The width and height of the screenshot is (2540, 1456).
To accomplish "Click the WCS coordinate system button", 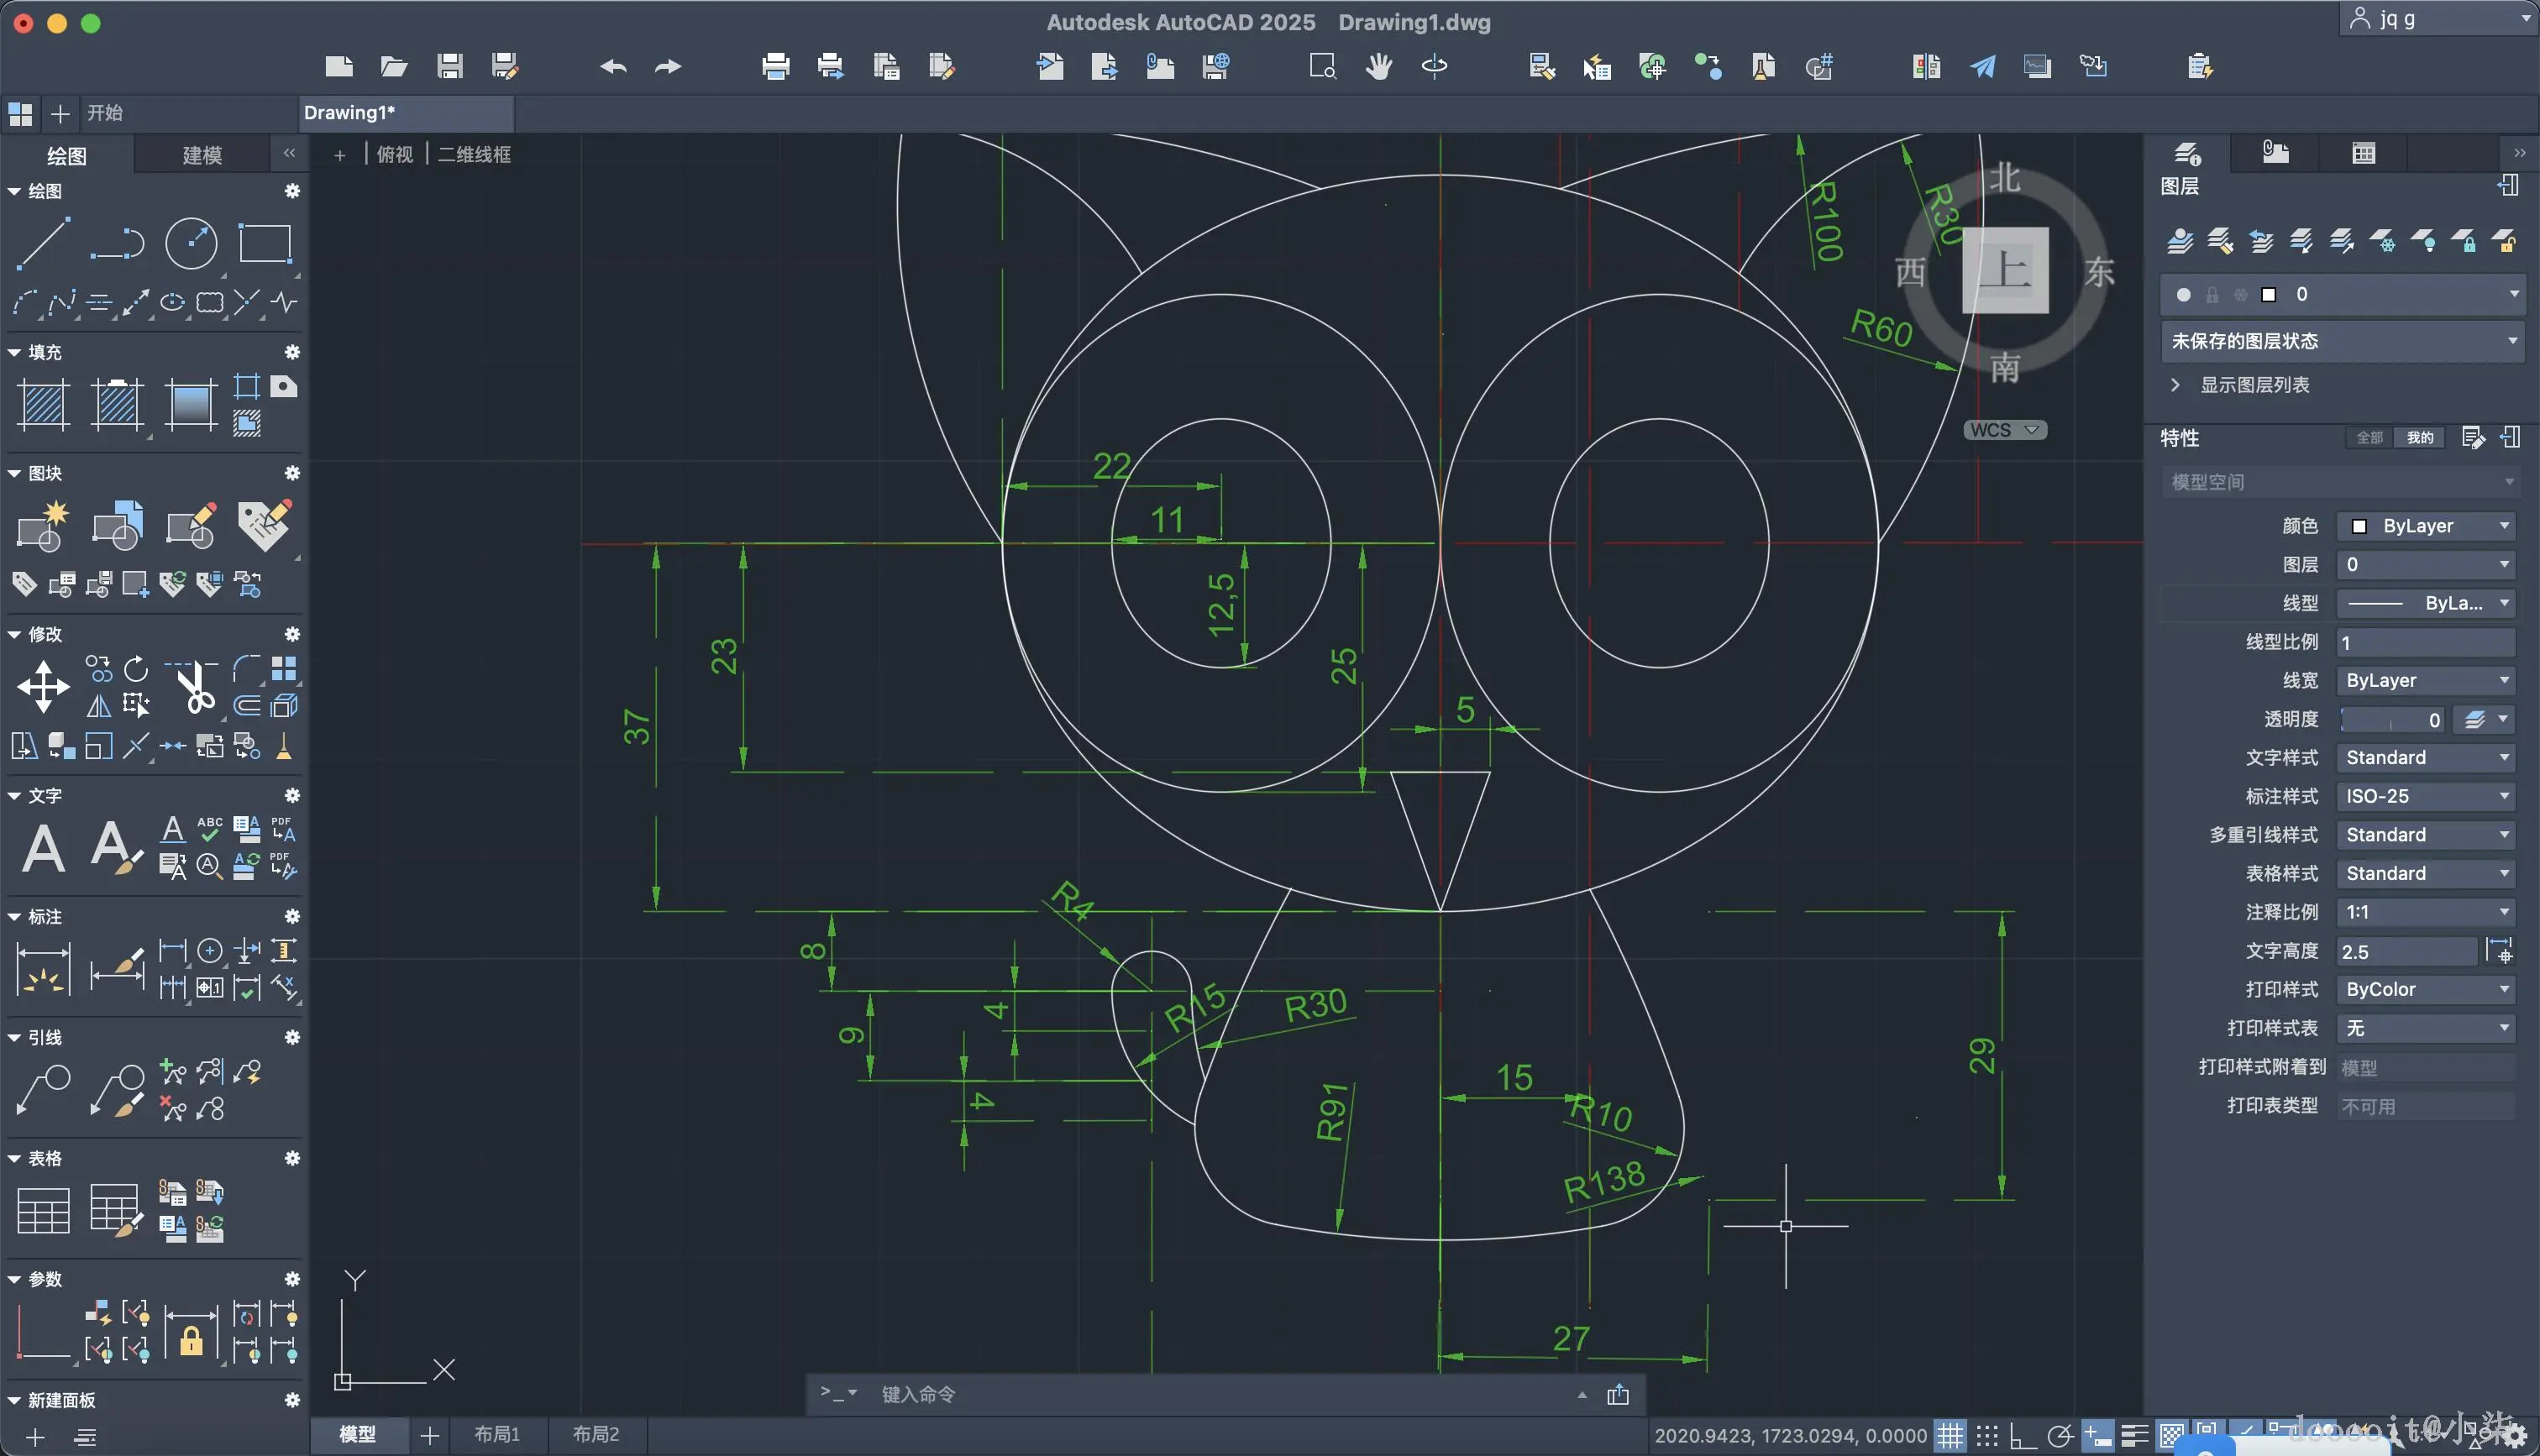I will click(x=2004, y=430).
